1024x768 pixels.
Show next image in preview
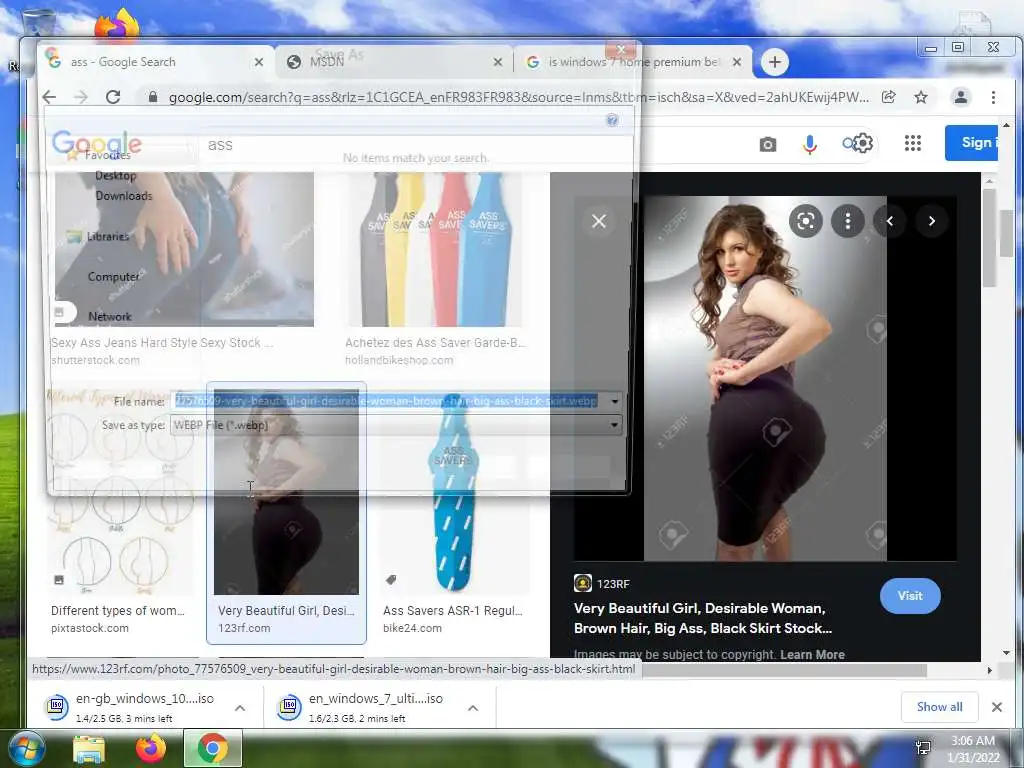932,221
